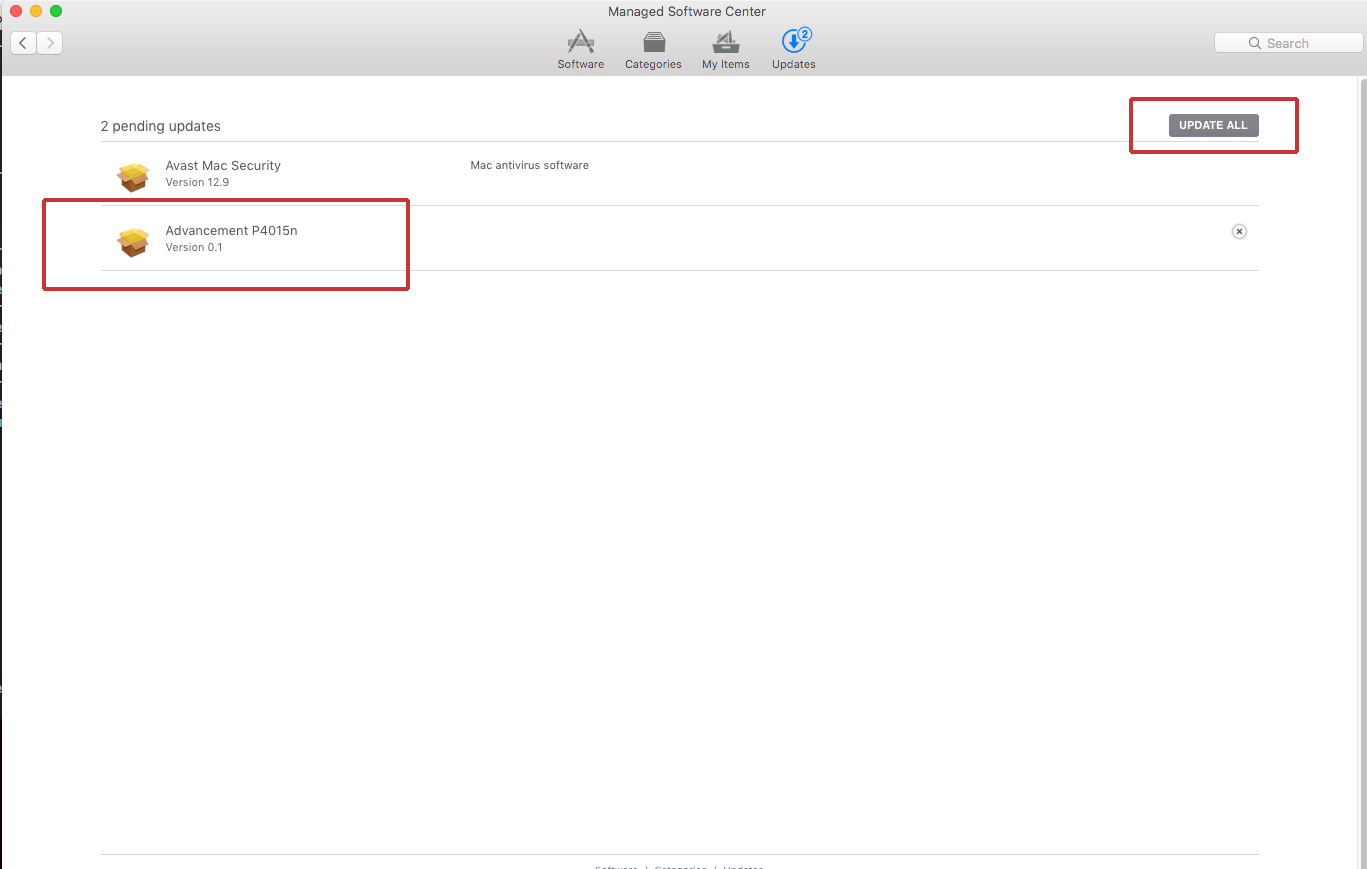Open the Software toolbar section
This screenshot has width=1367, height=869.
[x=580, y=49]
